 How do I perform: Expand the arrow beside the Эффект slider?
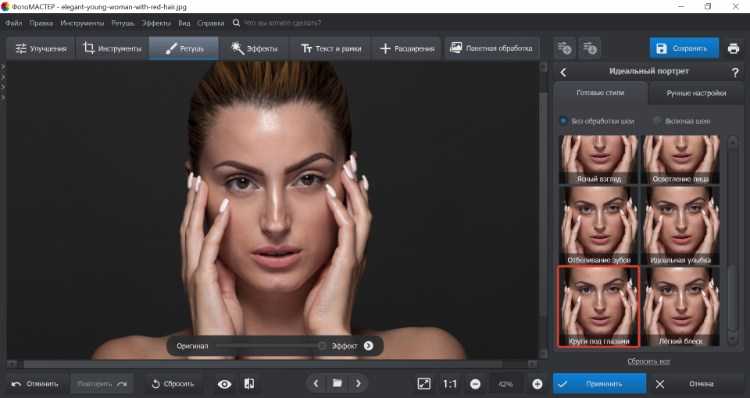click(368, 345)
